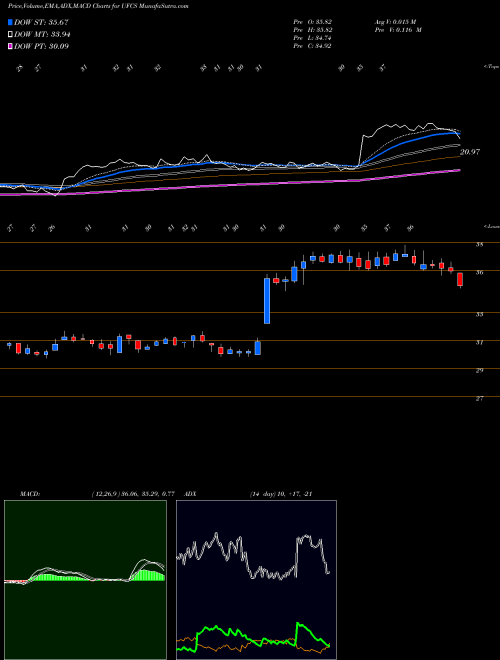Select the 'DOW ST: 35.67' legend text

click(x=41, y=22)
